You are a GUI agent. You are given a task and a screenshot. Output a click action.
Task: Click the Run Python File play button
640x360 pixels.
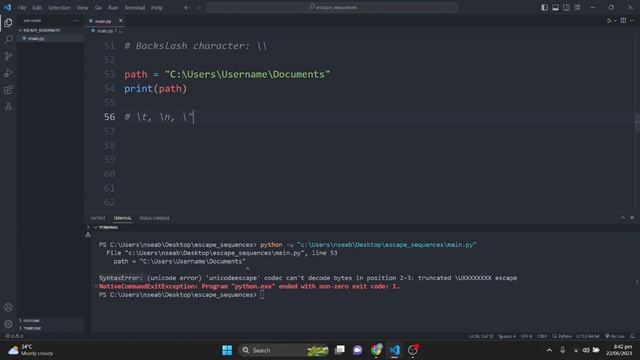[609, 20]
